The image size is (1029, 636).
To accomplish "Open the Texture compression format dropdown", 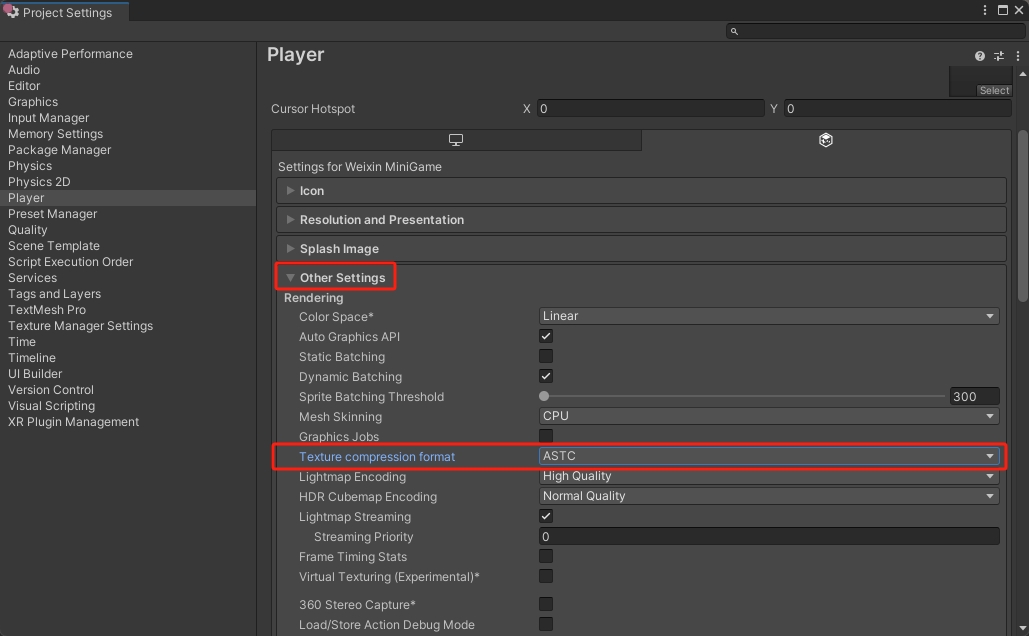I will coord(769,456).
